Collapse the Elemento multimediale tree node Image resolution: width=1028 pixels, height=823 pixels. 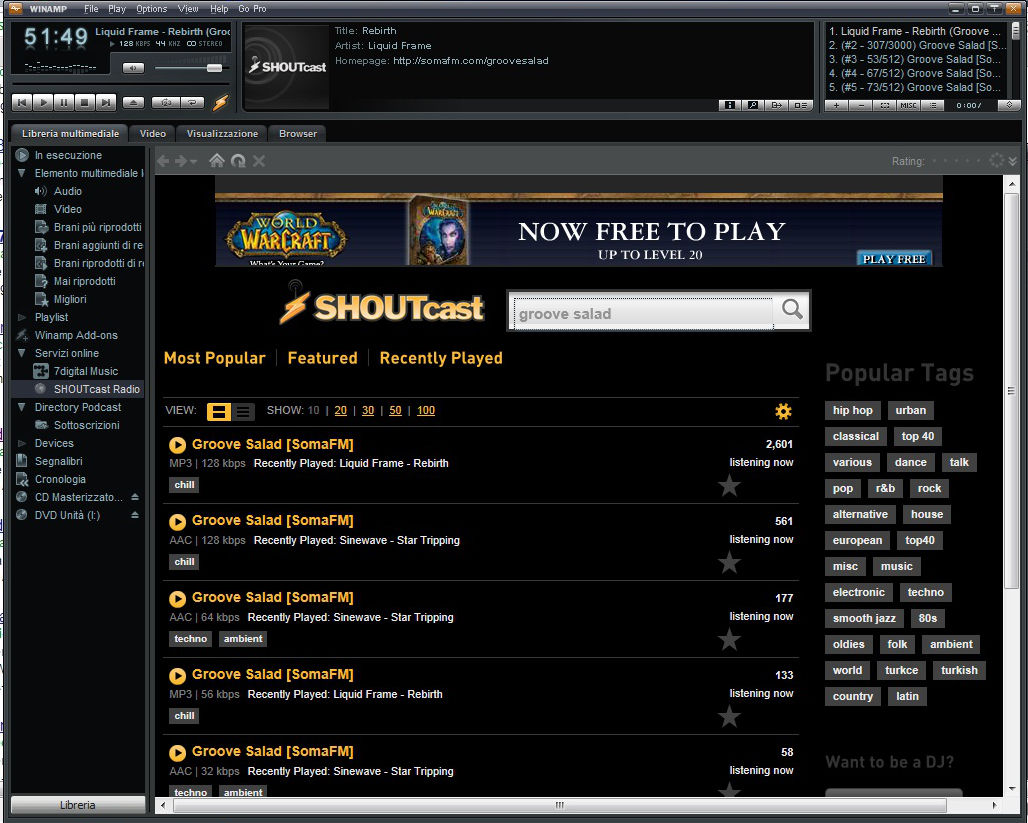pyautogui.click(x=22, y=173)
